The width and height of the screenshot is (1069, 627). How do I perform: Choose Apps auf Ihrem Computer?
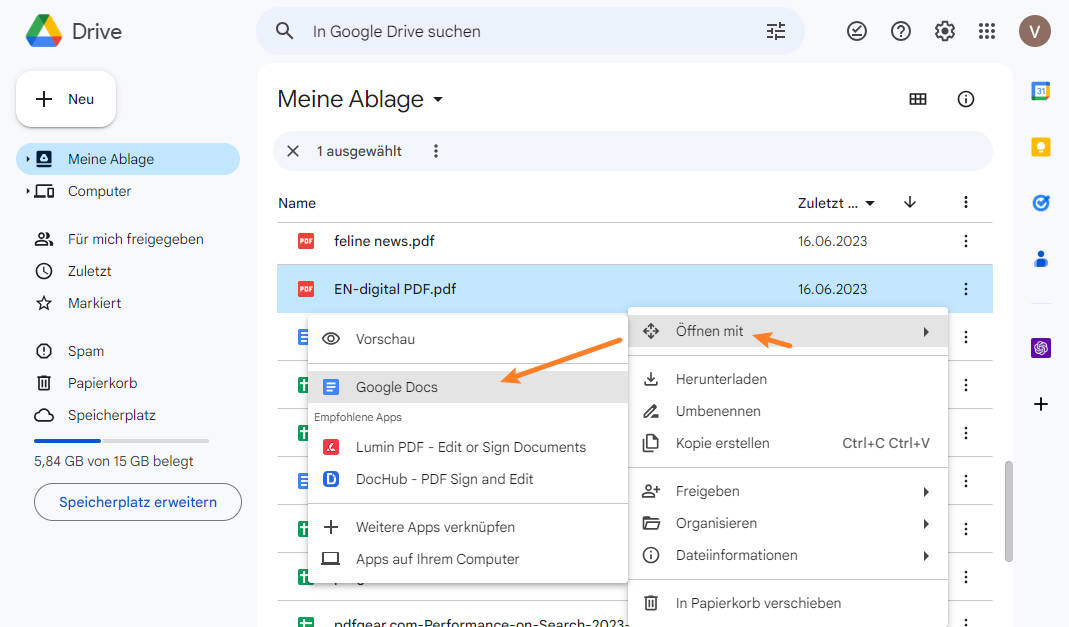click(x=468, y=559)
